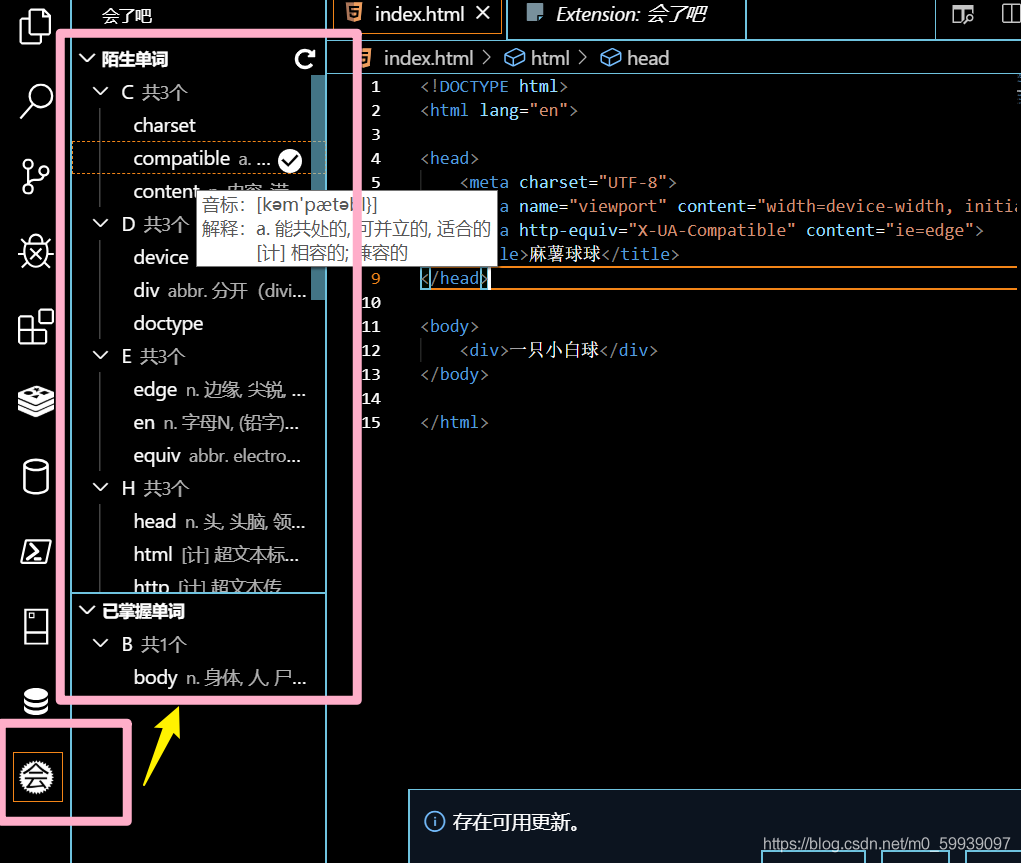Select the word equiv
Viewport: 1021px width, 863px height.
tap(156, 455)
